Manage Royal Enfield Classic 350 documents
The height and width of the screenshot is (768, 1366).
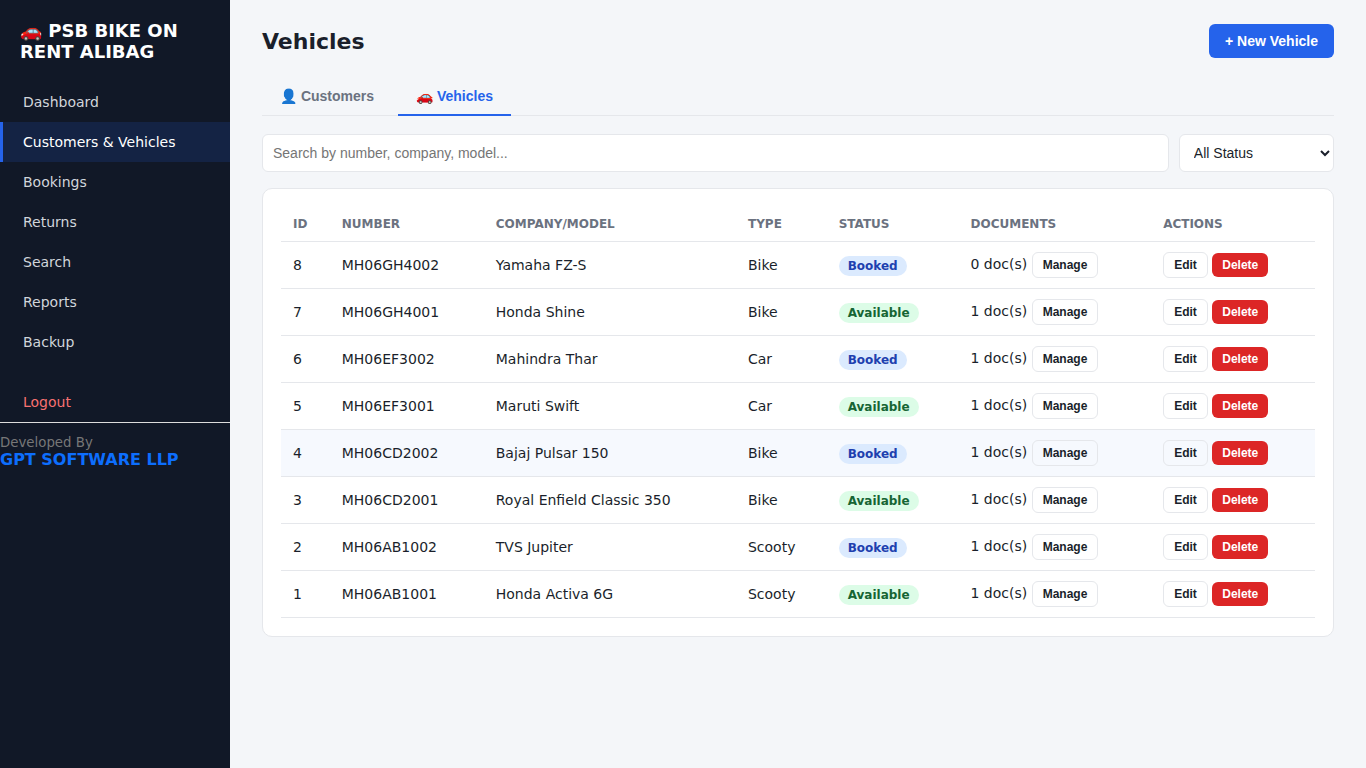point(1065,500)
